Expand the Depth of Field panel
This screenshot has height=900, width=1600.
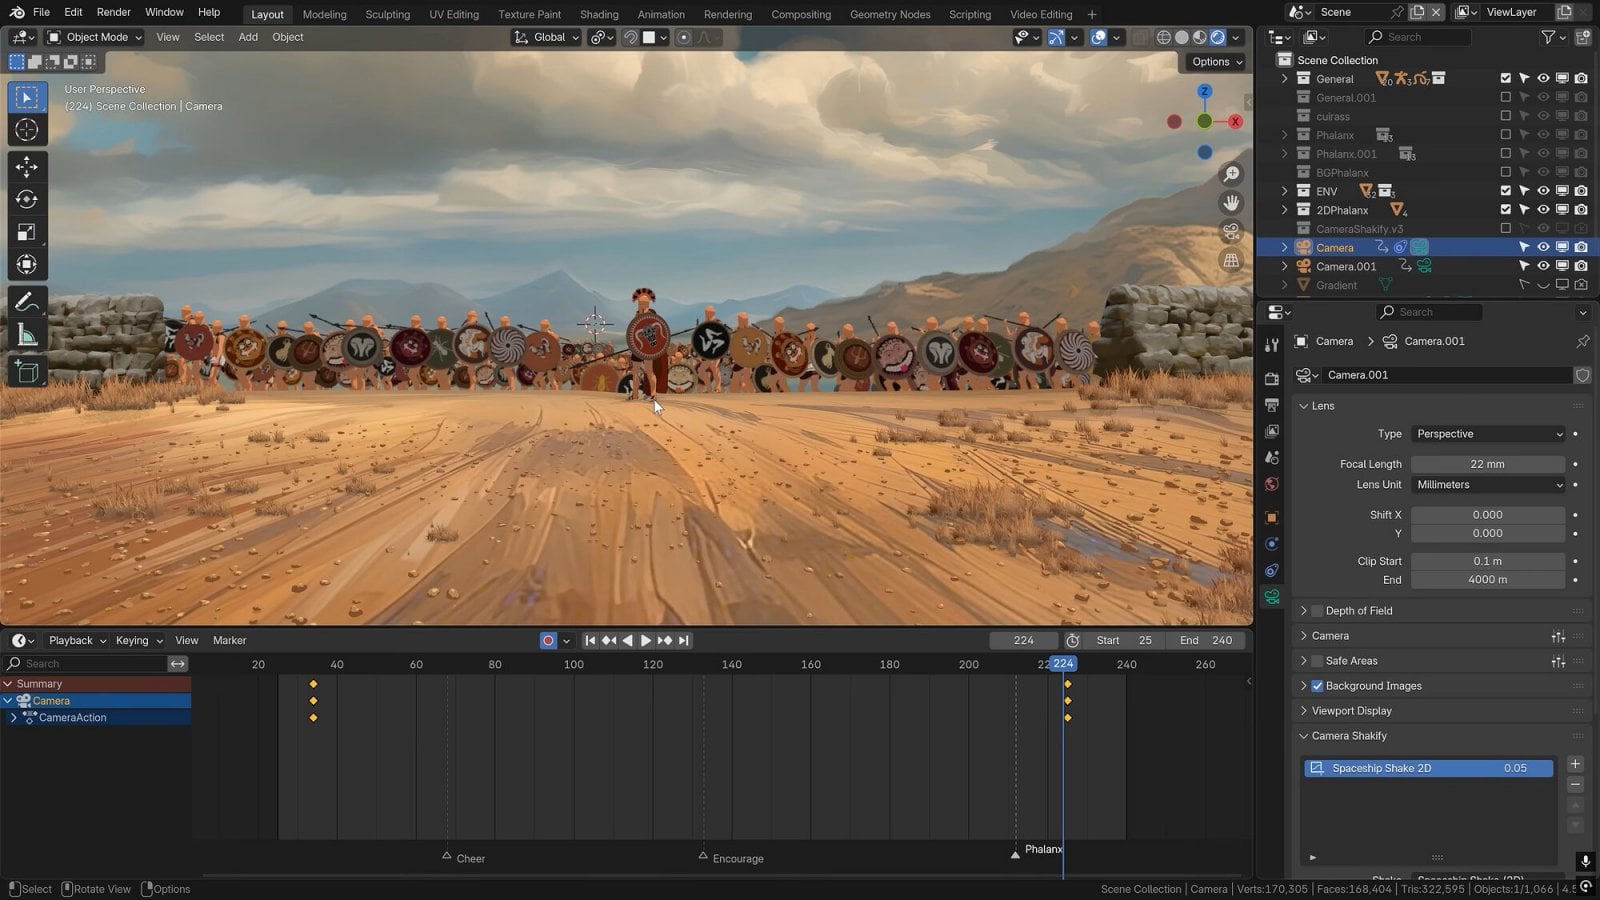pos(1358,611)
